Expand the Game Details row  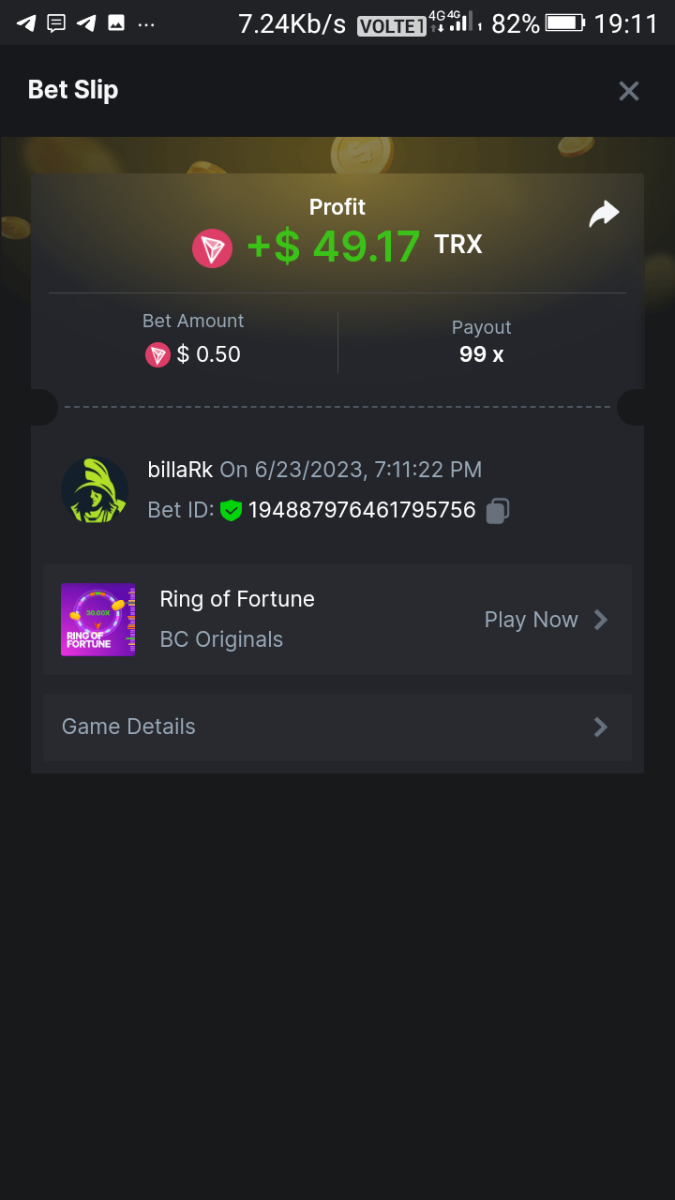(337, 727)
